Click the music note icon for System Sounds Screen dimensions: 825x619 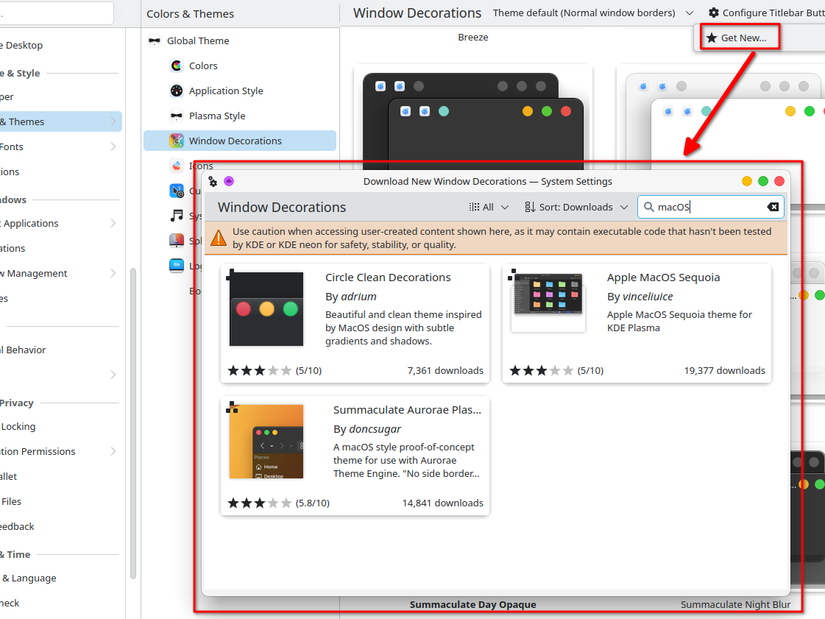(x=175, y=215)
